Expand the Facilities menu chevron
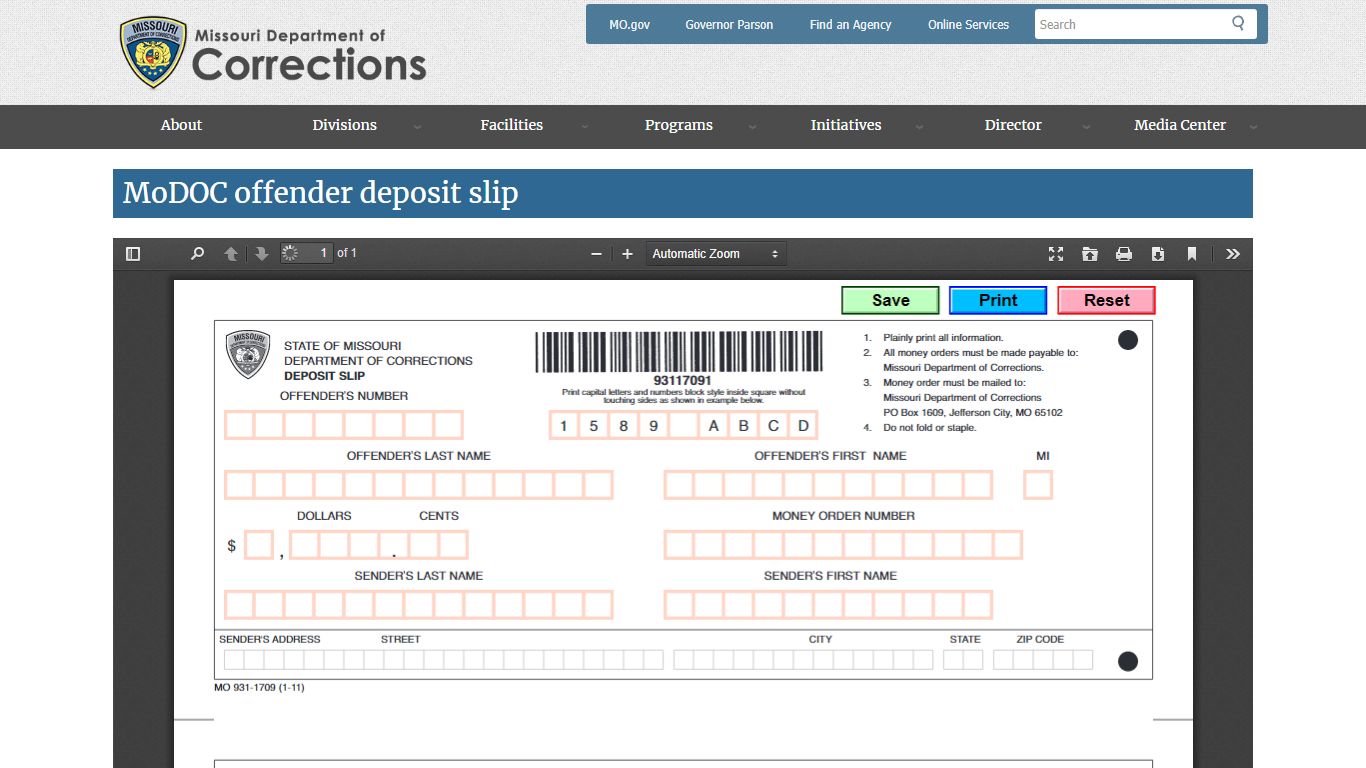Screen dimensions: 1366x768 click(x=584, y=127)
